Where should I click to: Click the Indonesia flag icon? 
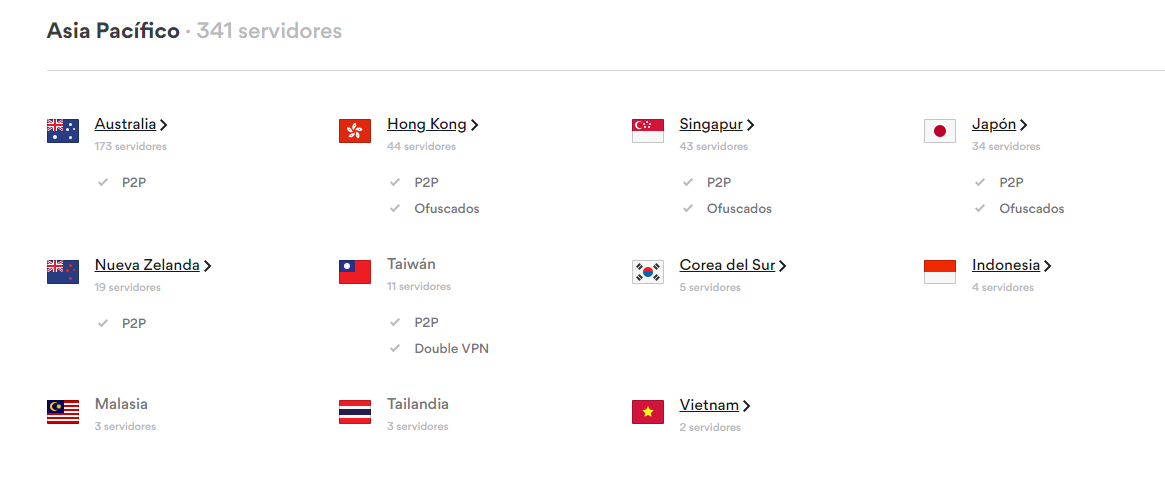940,272
